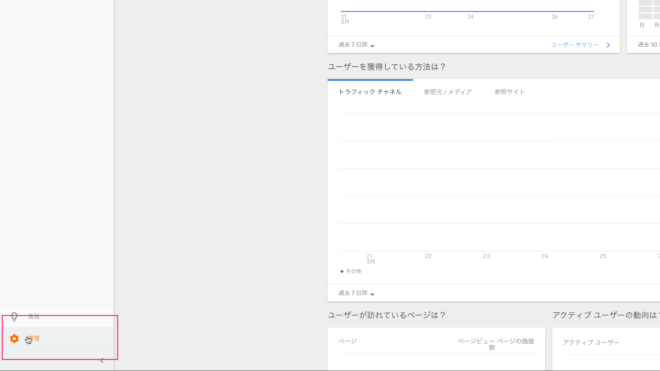The width and height of the screenshot is (660, 371).
Task: Click the ページの価値 column header
Action: (516, 341)
